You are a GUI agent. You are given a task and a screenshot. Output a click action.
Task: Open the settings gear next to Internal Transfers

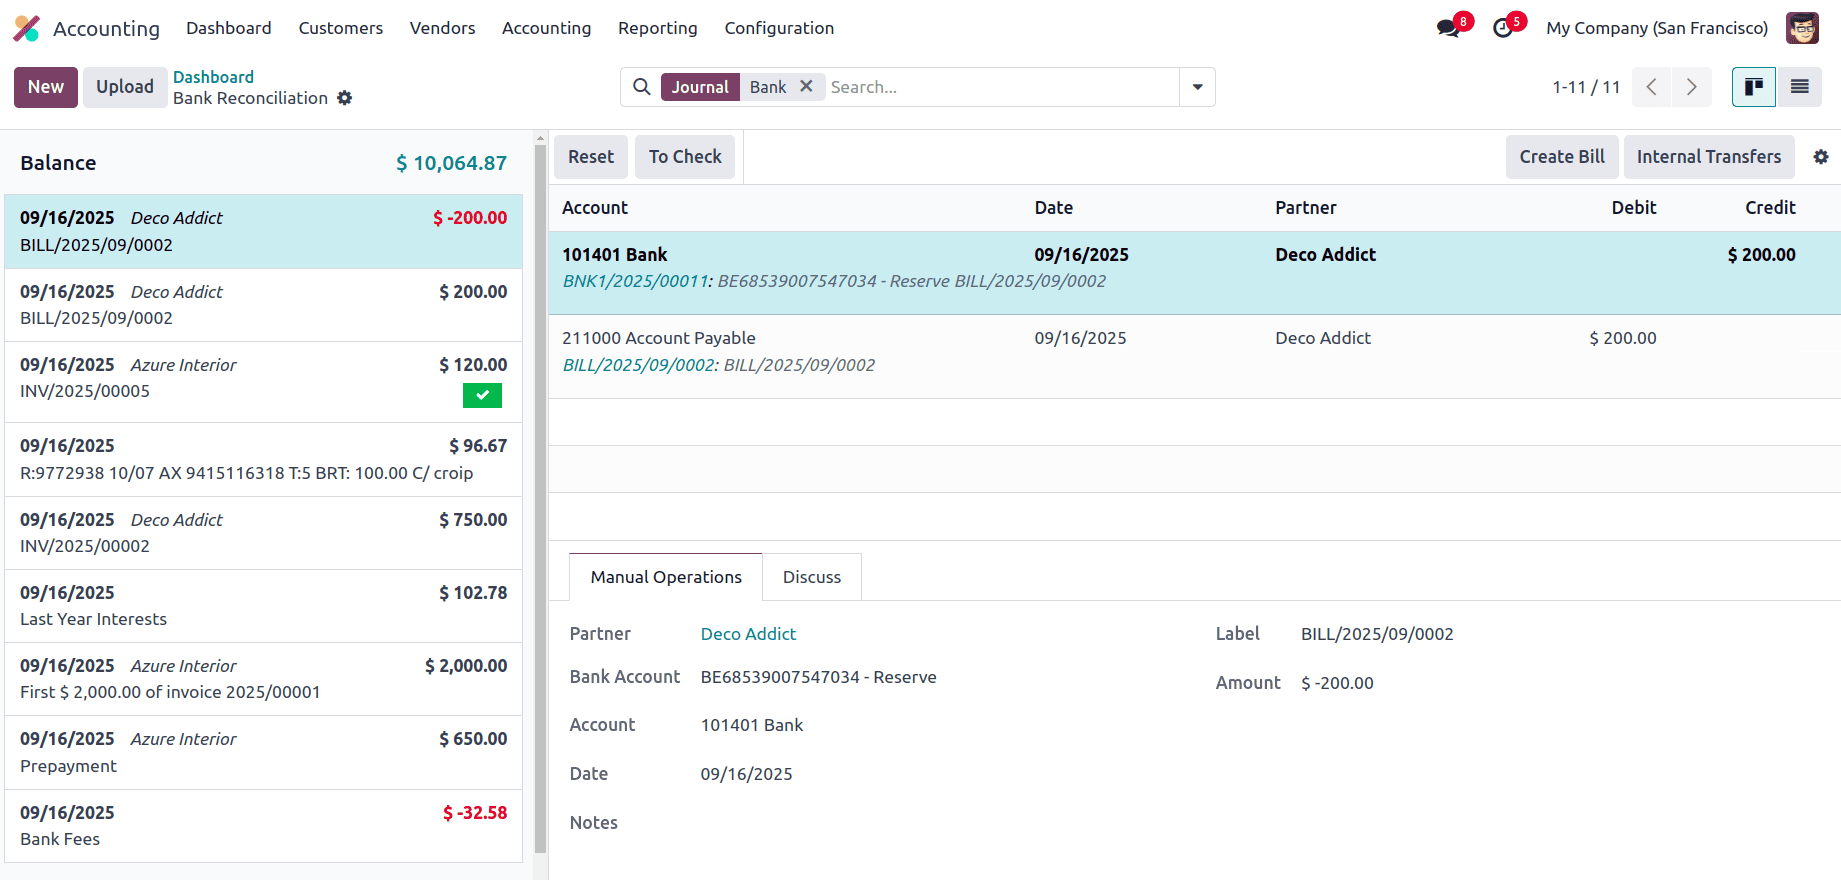coord(1821,157)
